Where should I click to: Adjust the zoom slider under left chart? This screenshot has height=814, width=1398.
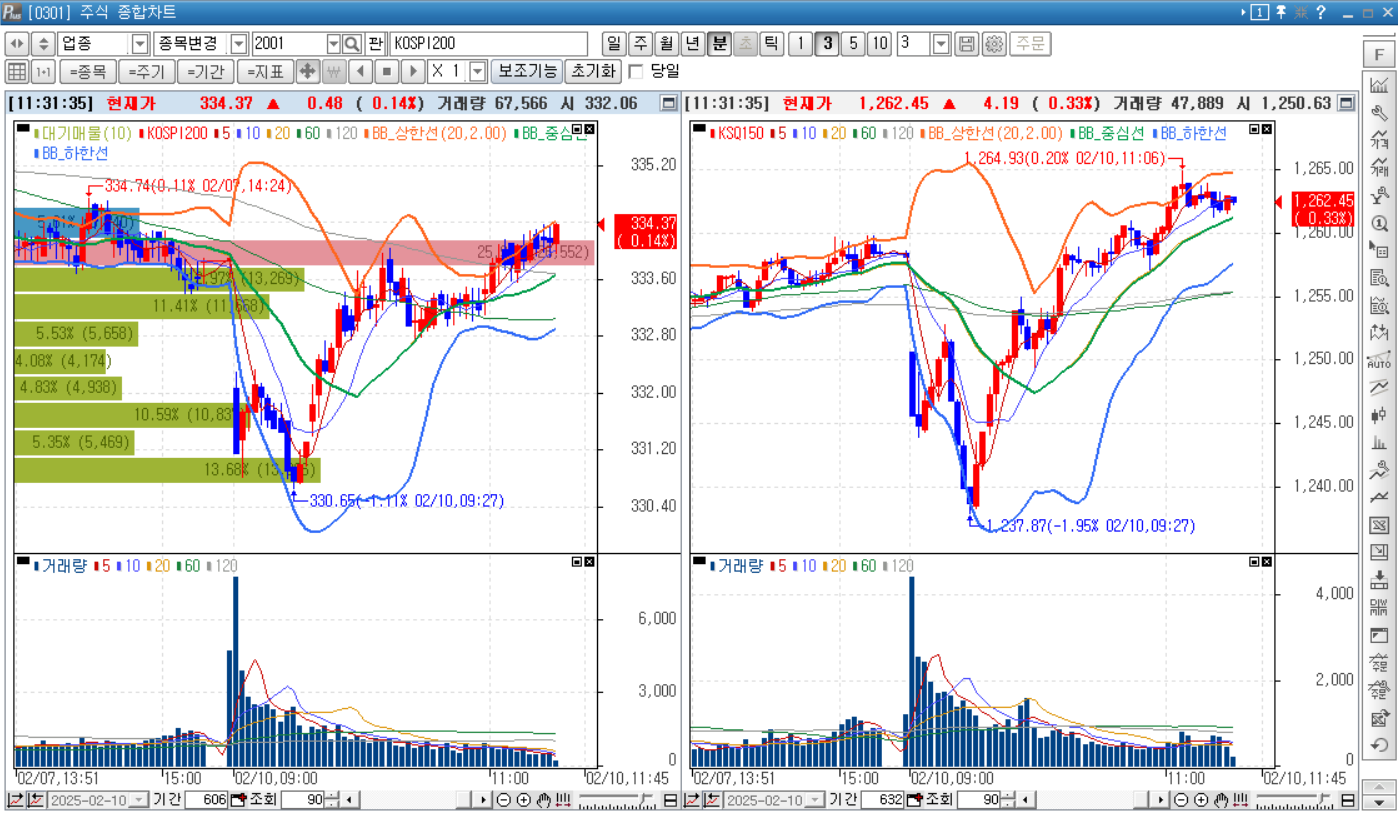tap(617, 800)
